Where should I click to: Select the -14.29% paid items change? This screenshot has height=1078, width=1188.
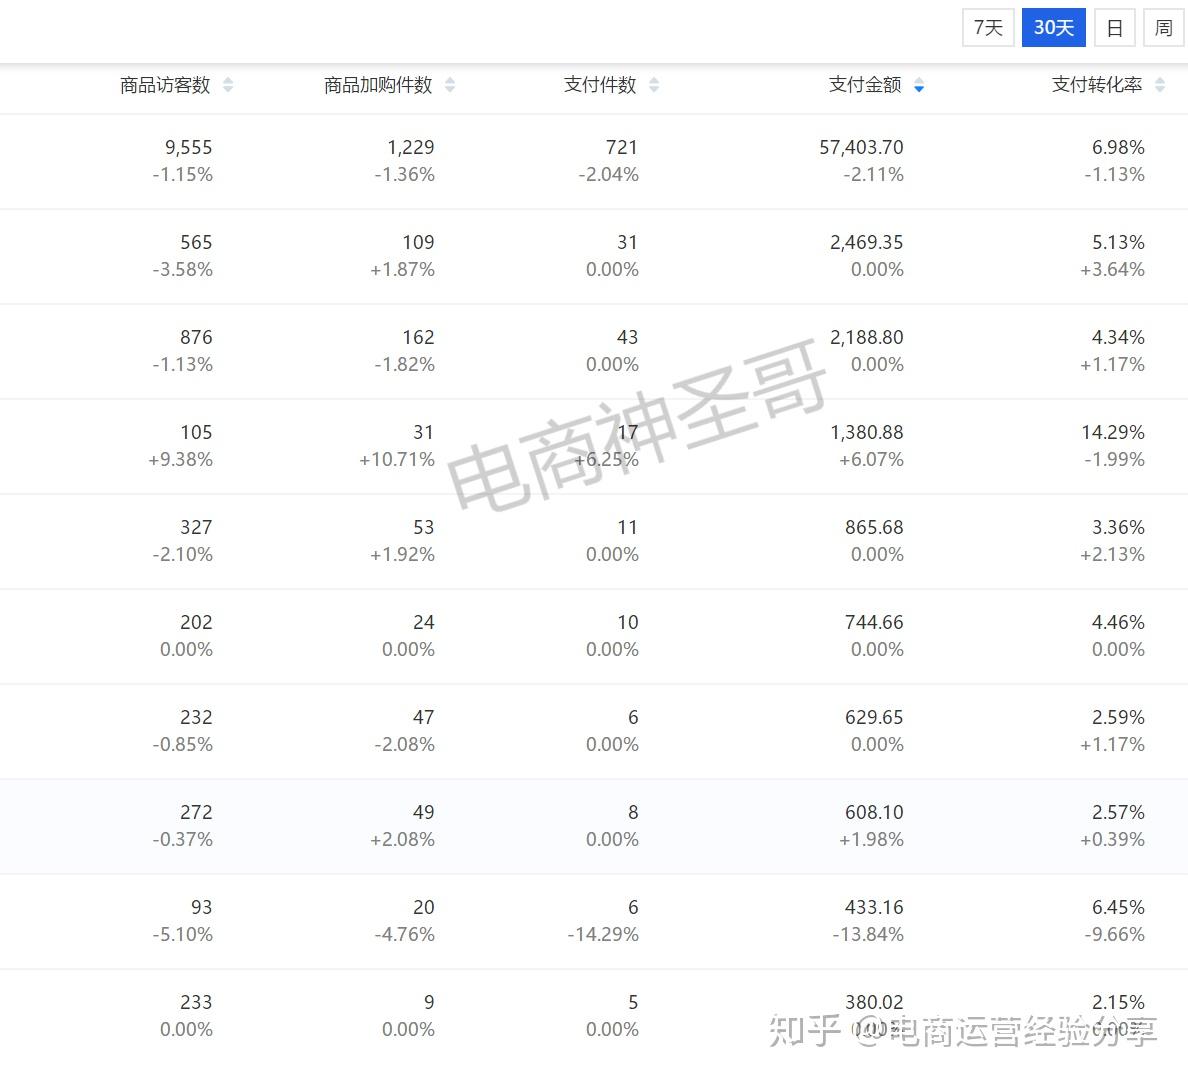click(603, 935)
